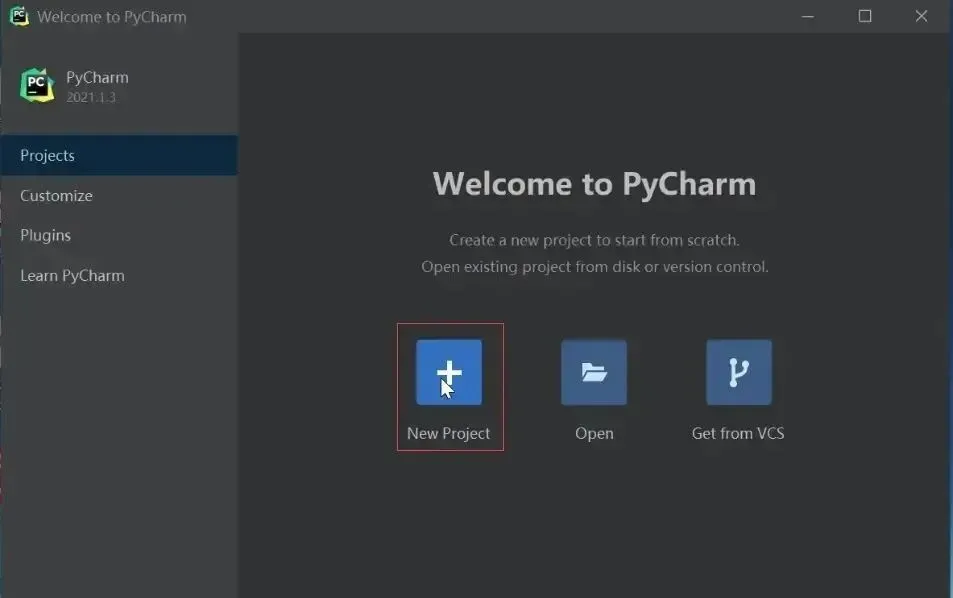Click the 2021.1.3 version text

(x=91, y=97)
